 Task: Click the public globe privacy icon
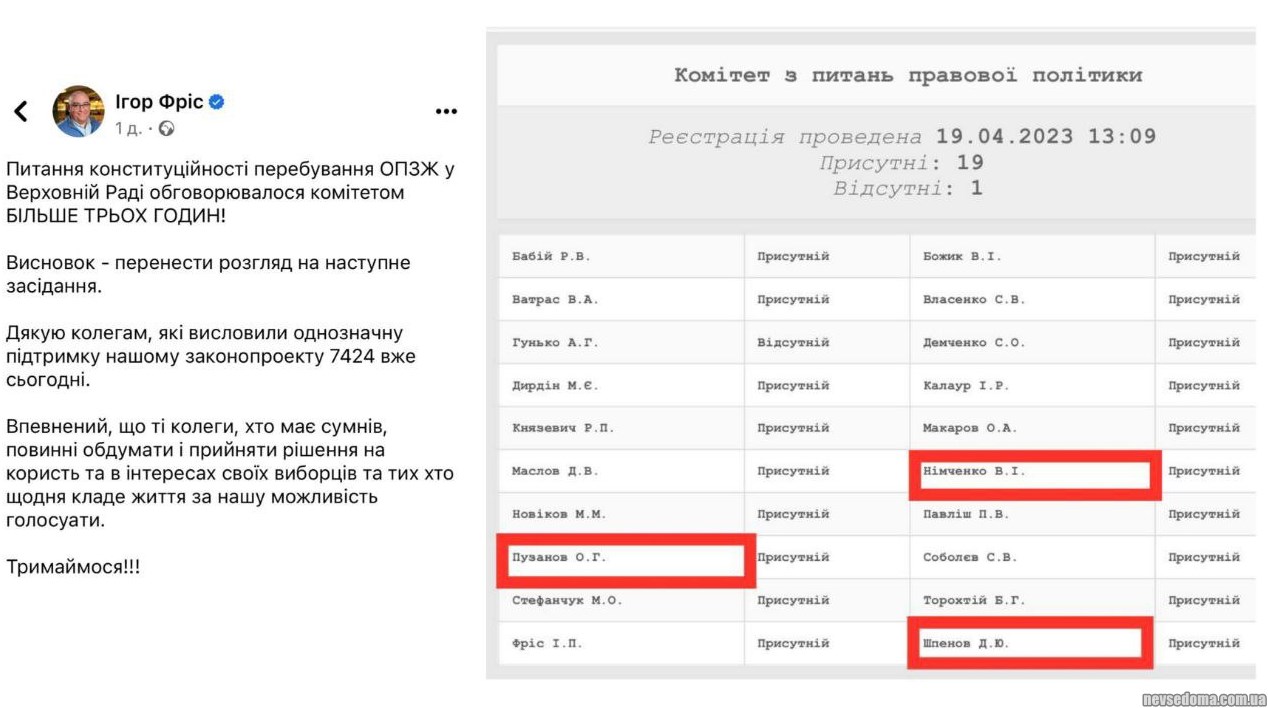click(167, 128)
